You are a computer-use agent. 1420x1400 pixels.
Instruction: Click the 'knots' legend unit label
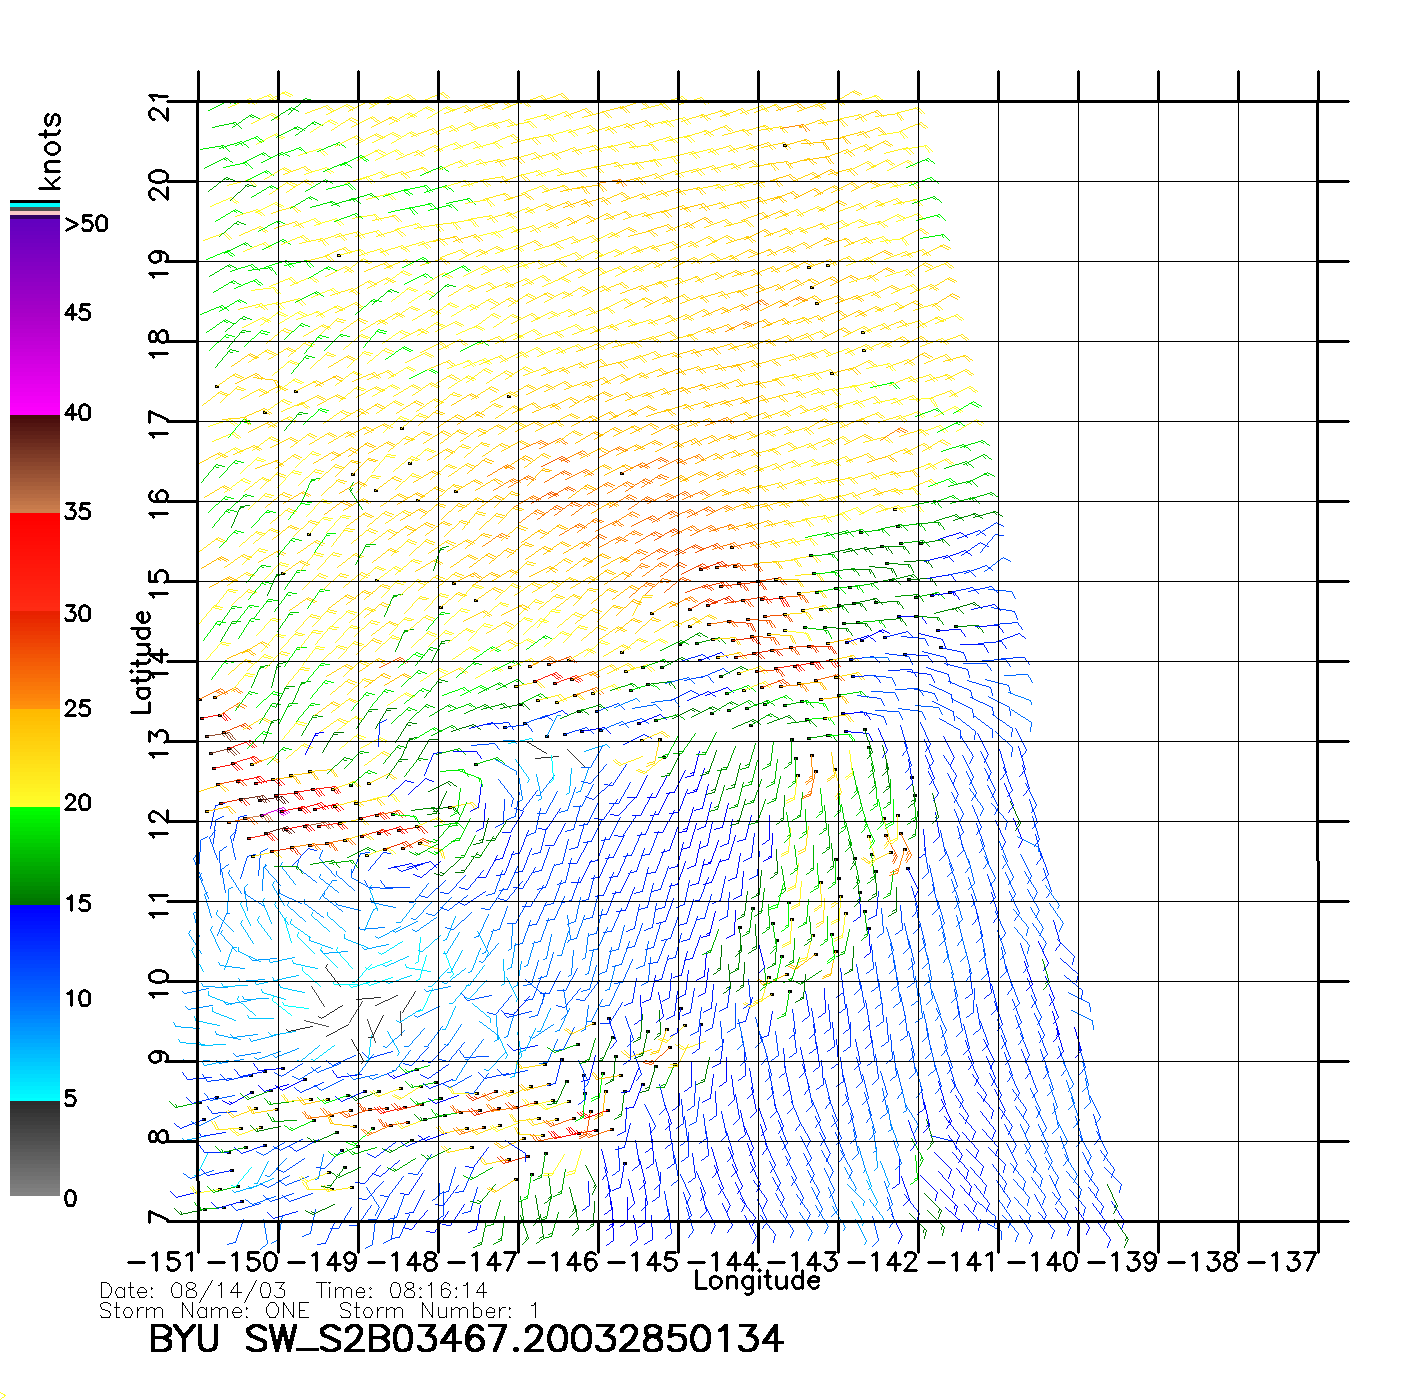coord(50,151)
